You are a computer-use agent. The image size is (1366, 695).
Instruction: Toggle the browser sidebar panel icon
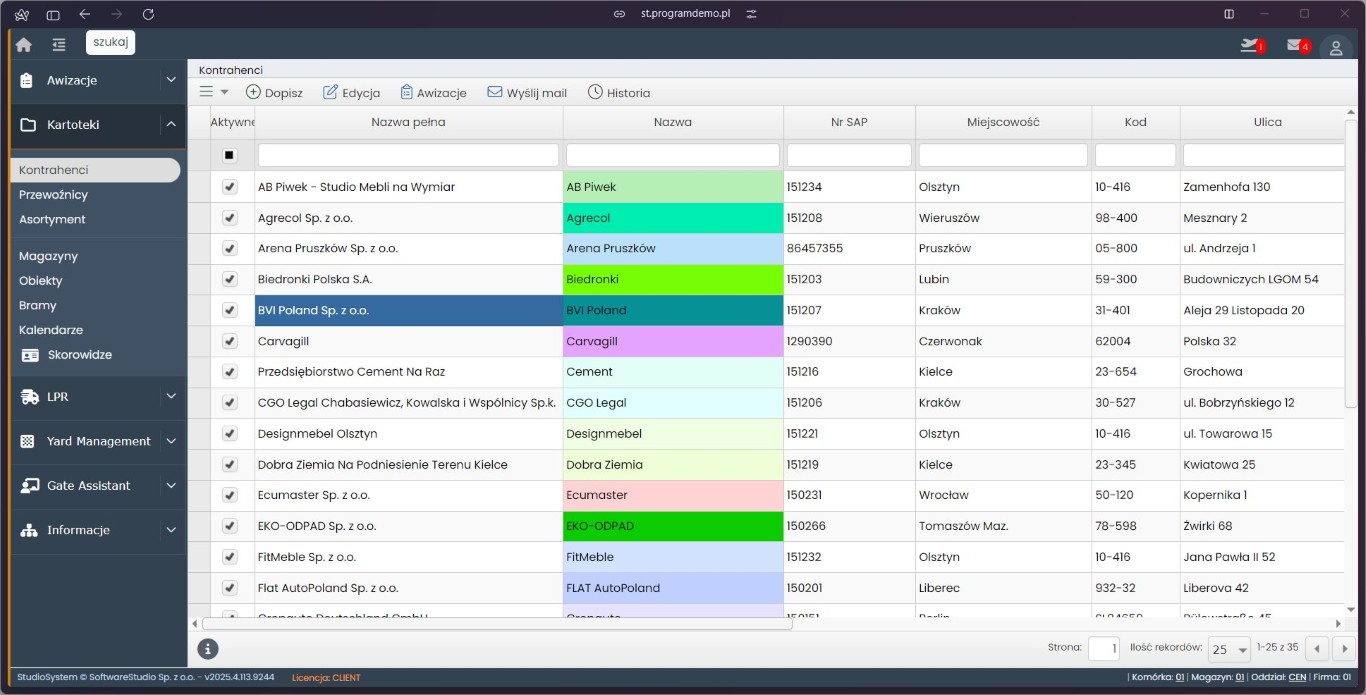click(53, 14)
